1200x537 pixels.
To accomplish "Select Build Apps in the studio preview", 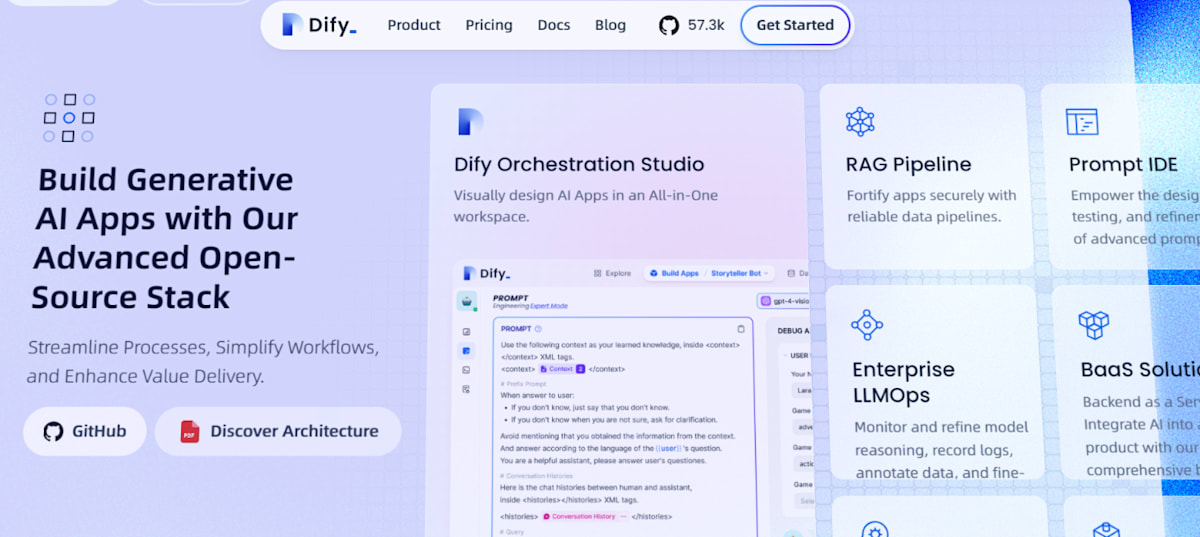I will 674,273.
